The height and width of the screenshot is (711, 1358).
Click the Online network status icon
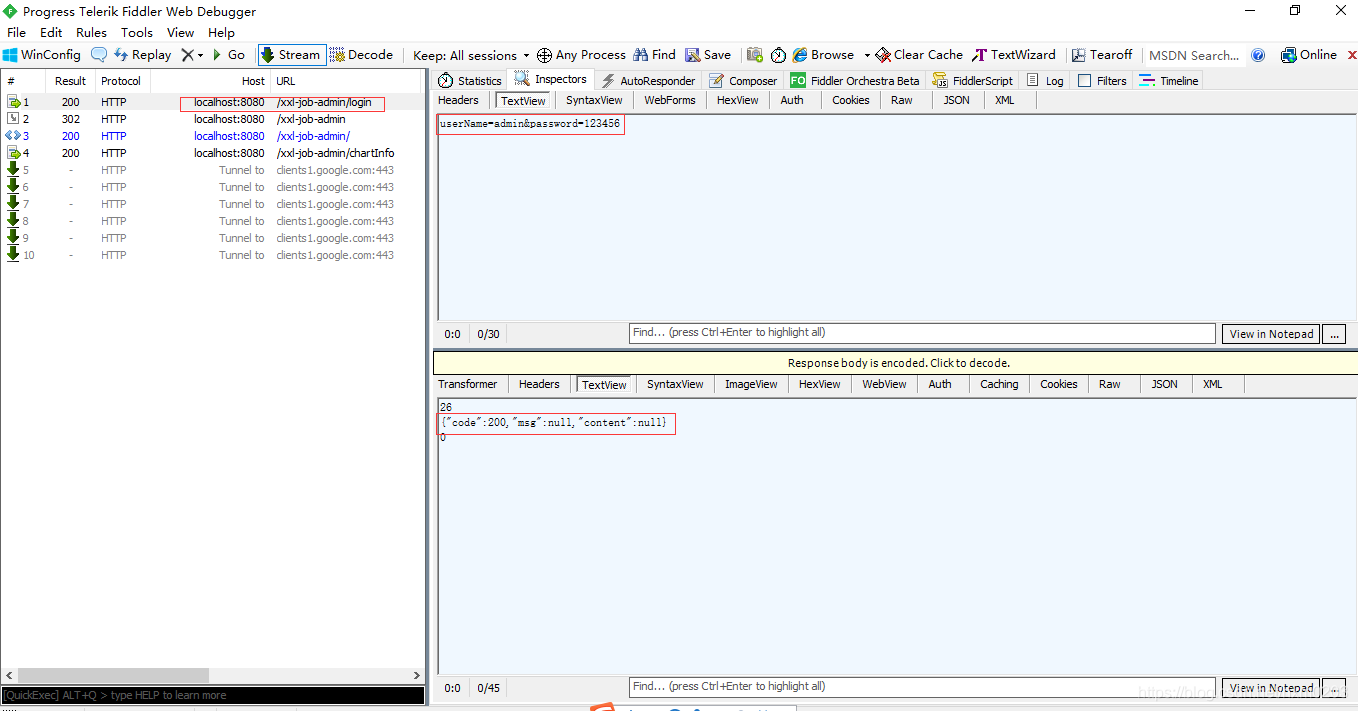(x=1289, y=55)
